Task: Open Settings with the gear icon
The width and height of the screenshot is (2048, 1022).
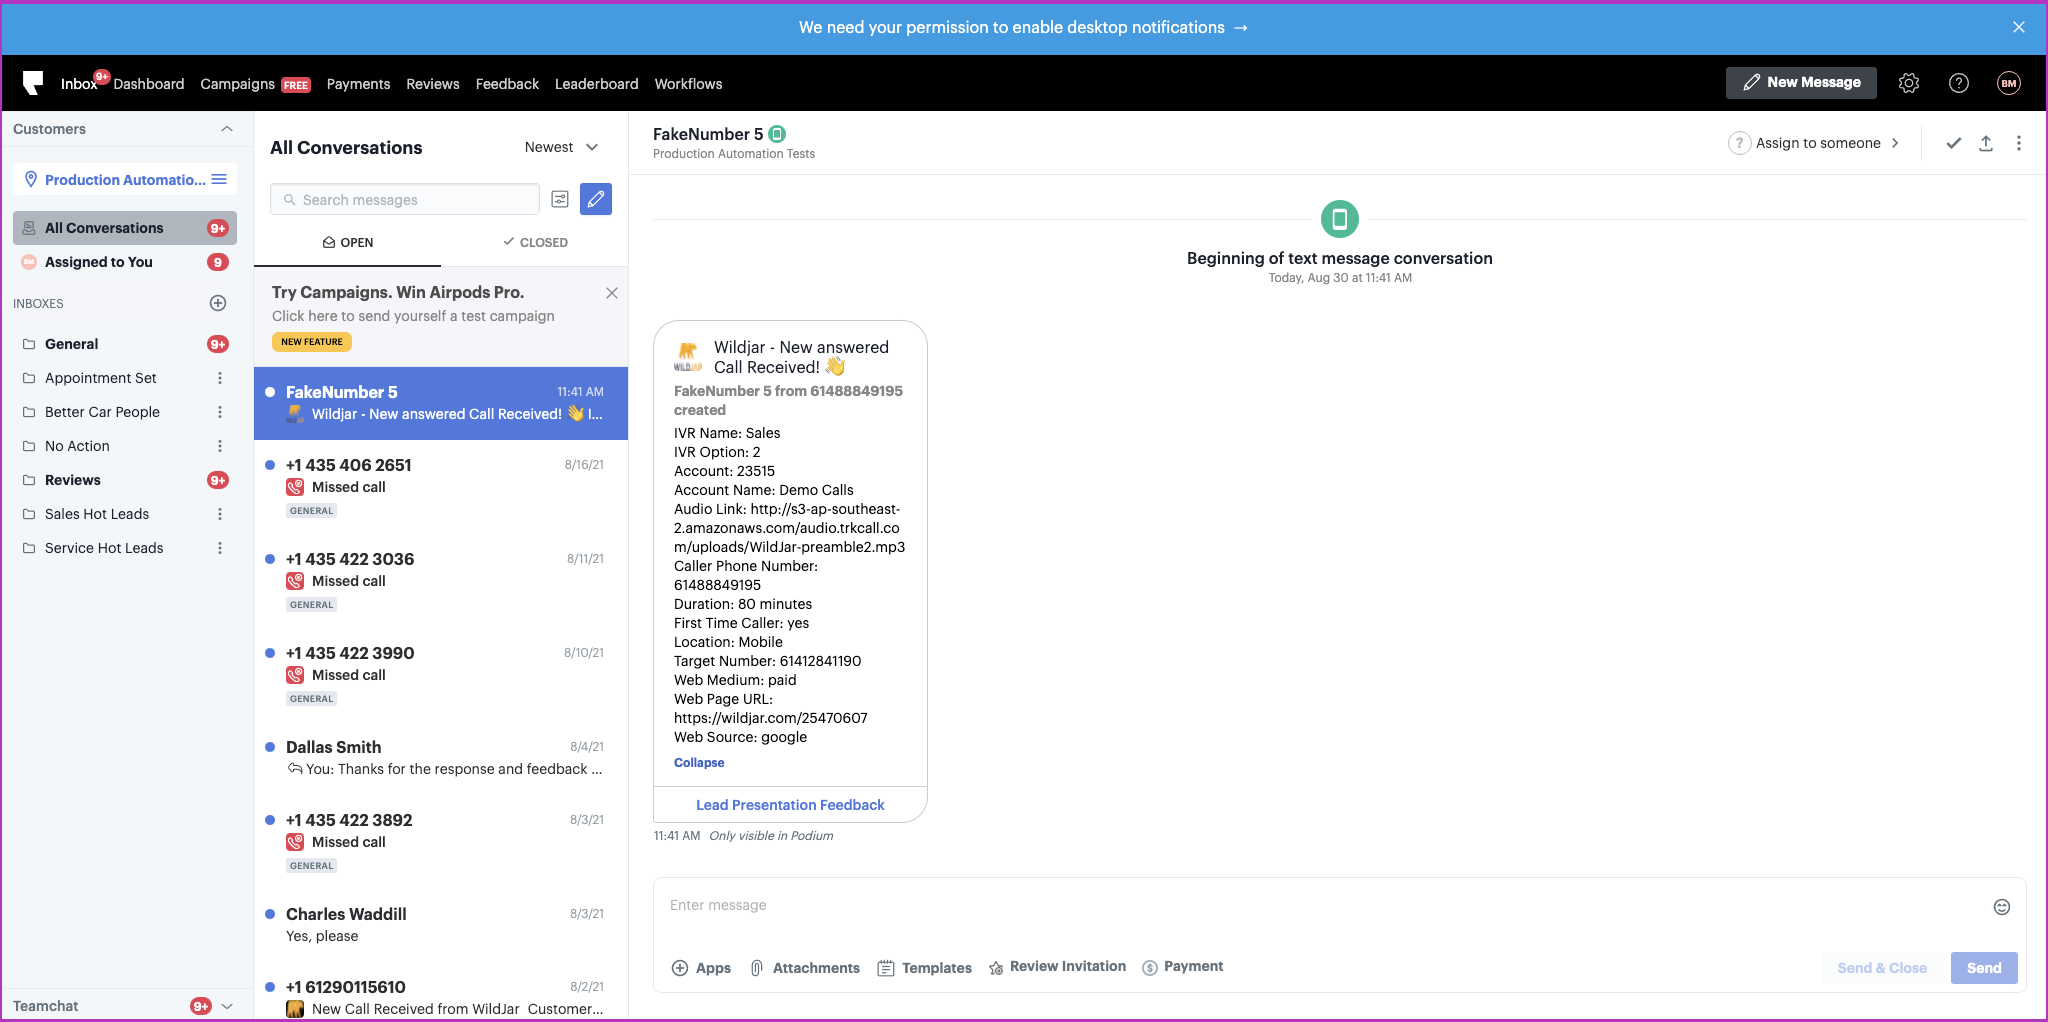Action: 1908,83
